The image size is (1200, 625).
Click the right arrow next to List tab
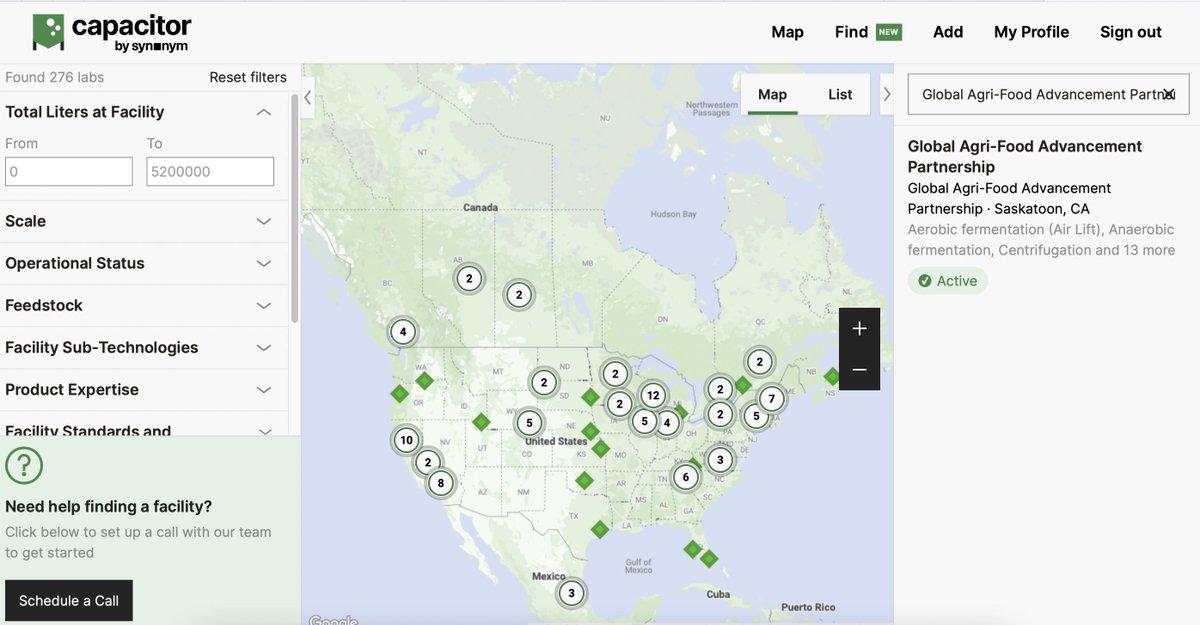(886, 94)
